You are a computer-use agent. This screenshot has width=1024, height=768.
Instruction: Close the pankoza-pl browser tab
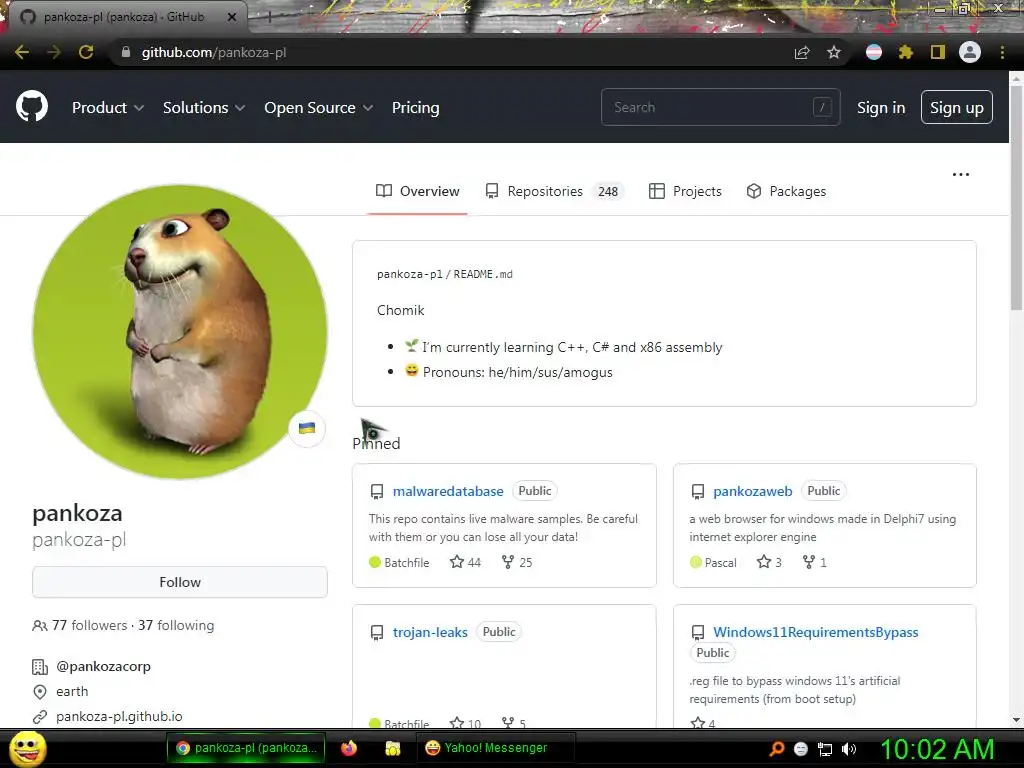click(x=232, y=17)
